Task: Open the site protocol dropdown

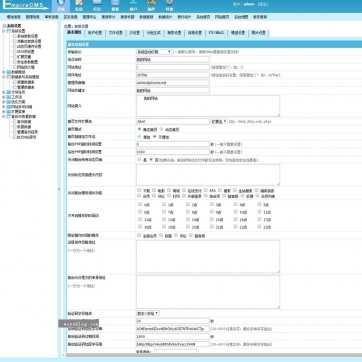Action: point(154,52)
